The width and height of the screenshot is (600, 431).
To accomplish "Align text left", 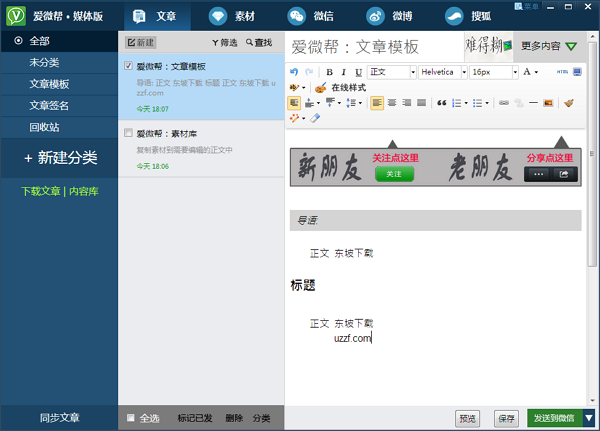I will tap(377, 103).
